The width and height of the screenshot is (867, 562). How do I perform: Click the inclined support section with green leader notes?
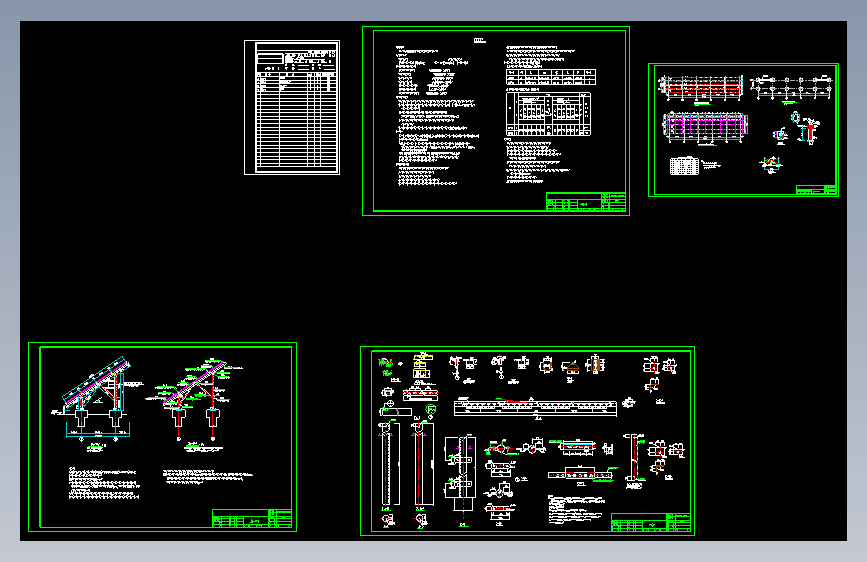[195, 399]
